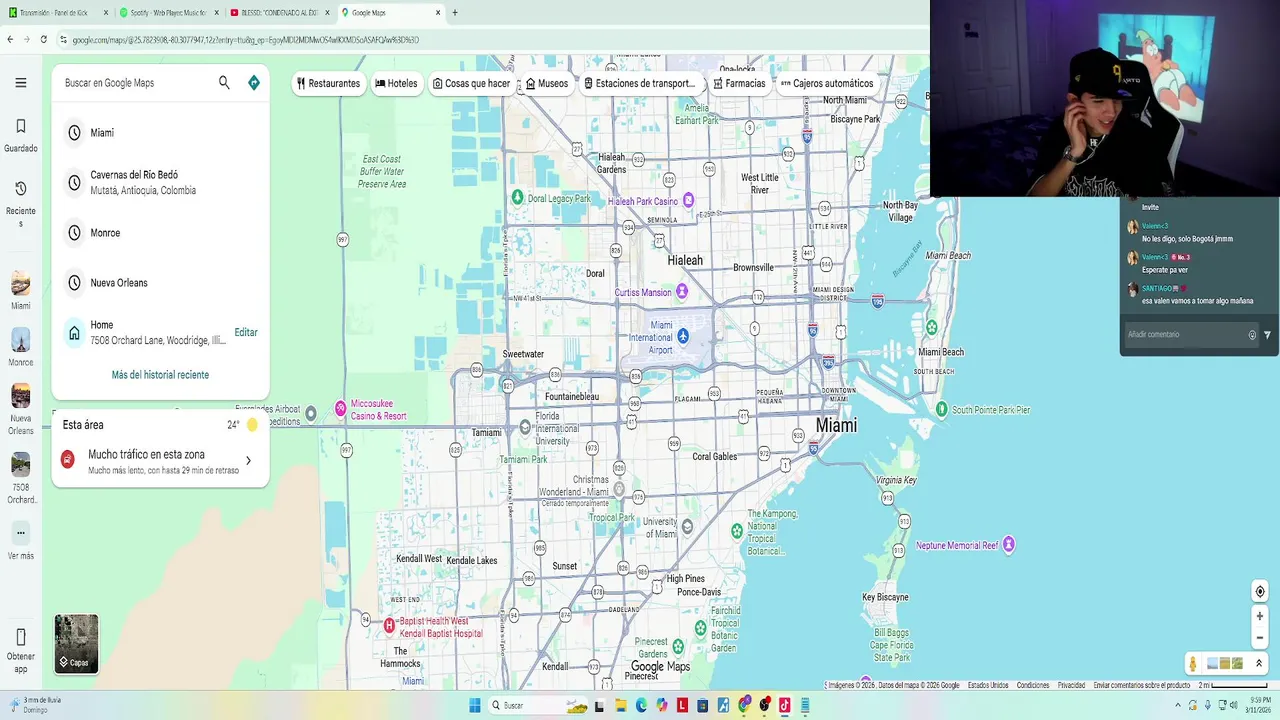This screenshot has width=1280, height=720.
Task: Click Miami International Airport marker
Action: pyautogui.click(x=683, y=336)
